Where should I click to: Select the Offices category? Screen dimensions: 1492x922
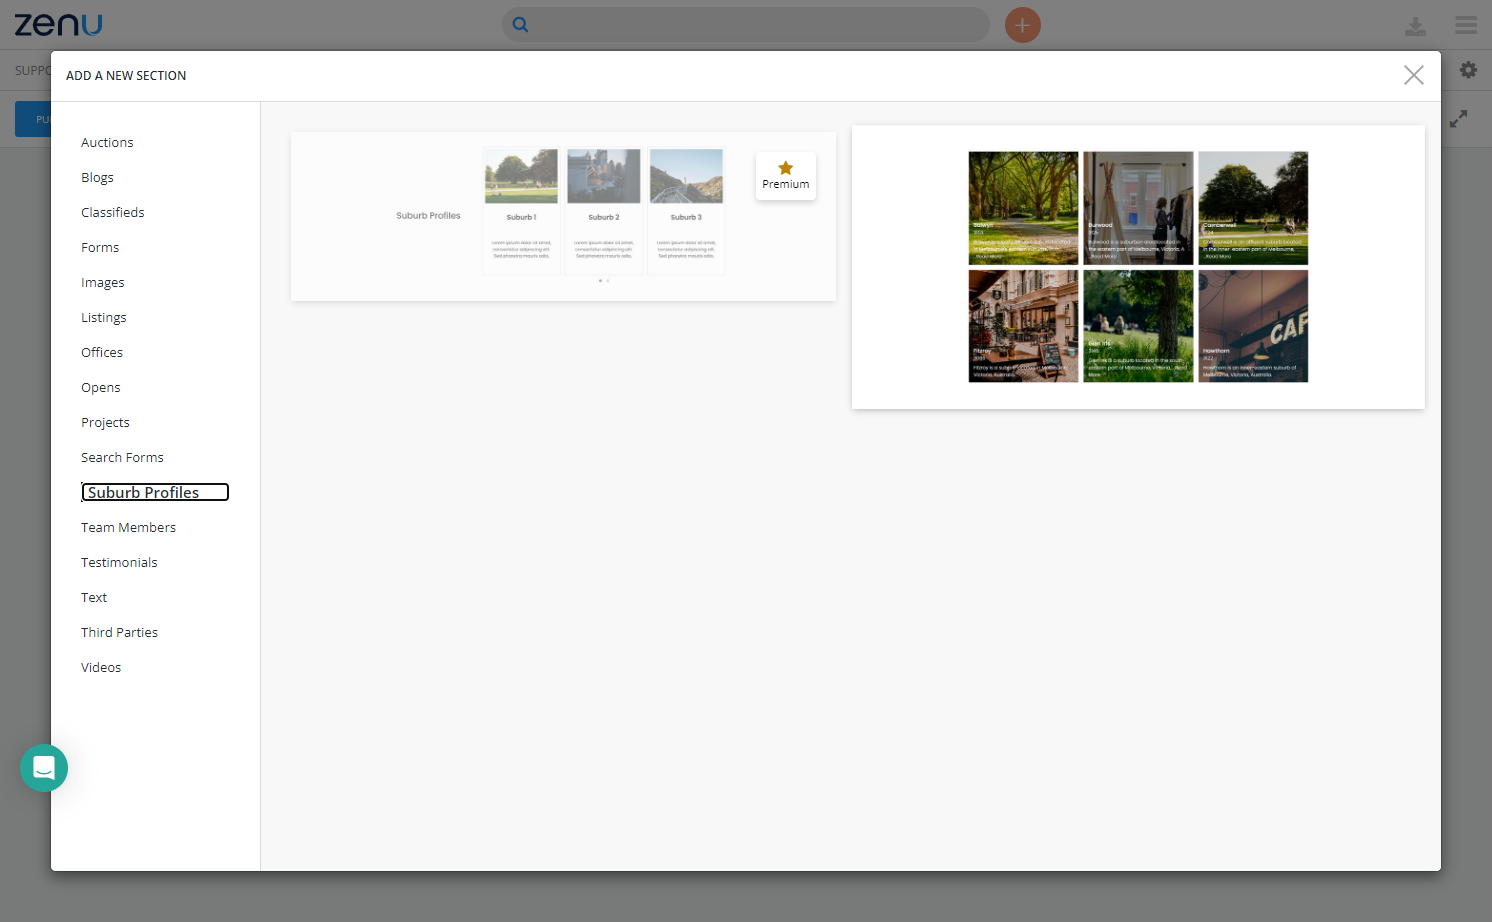tap(102, 353)
